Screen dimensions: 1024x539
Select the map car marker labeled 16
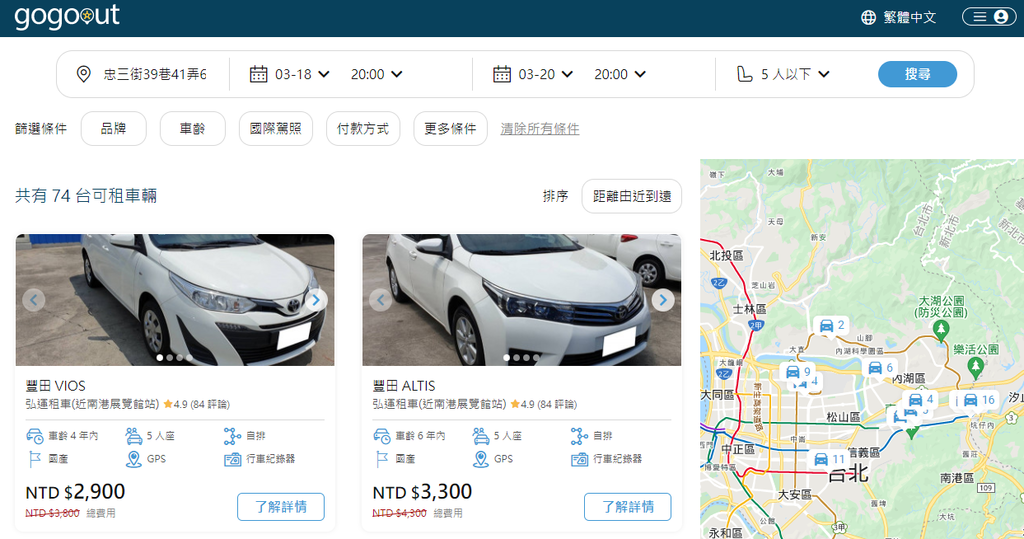(x=978, y=400)
